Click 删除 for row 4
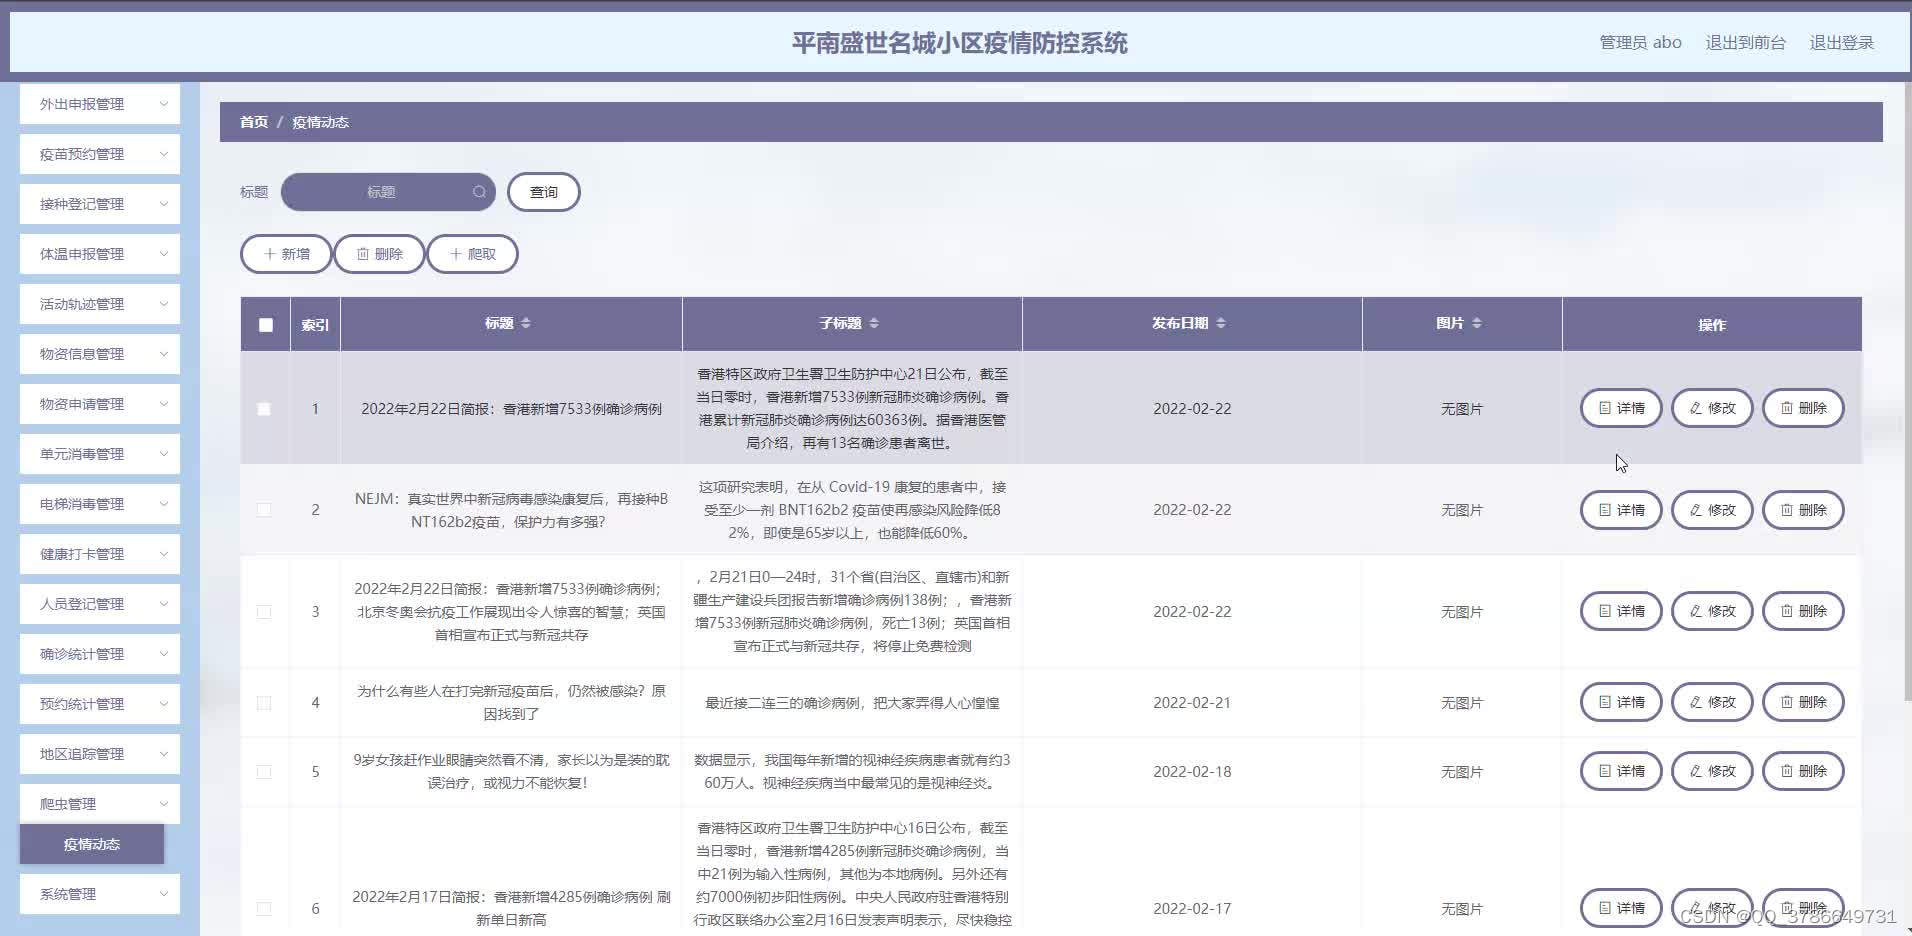Viewport: 1912px width, 936px height. tap(1803, 702)
